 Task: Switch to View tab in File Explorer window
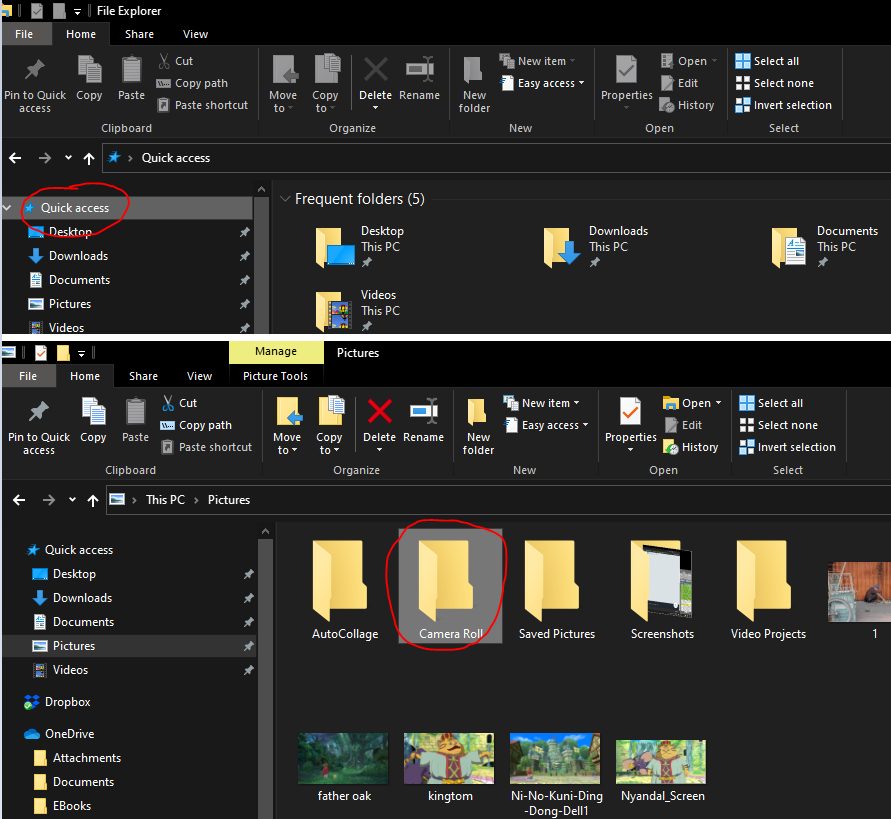195,34
